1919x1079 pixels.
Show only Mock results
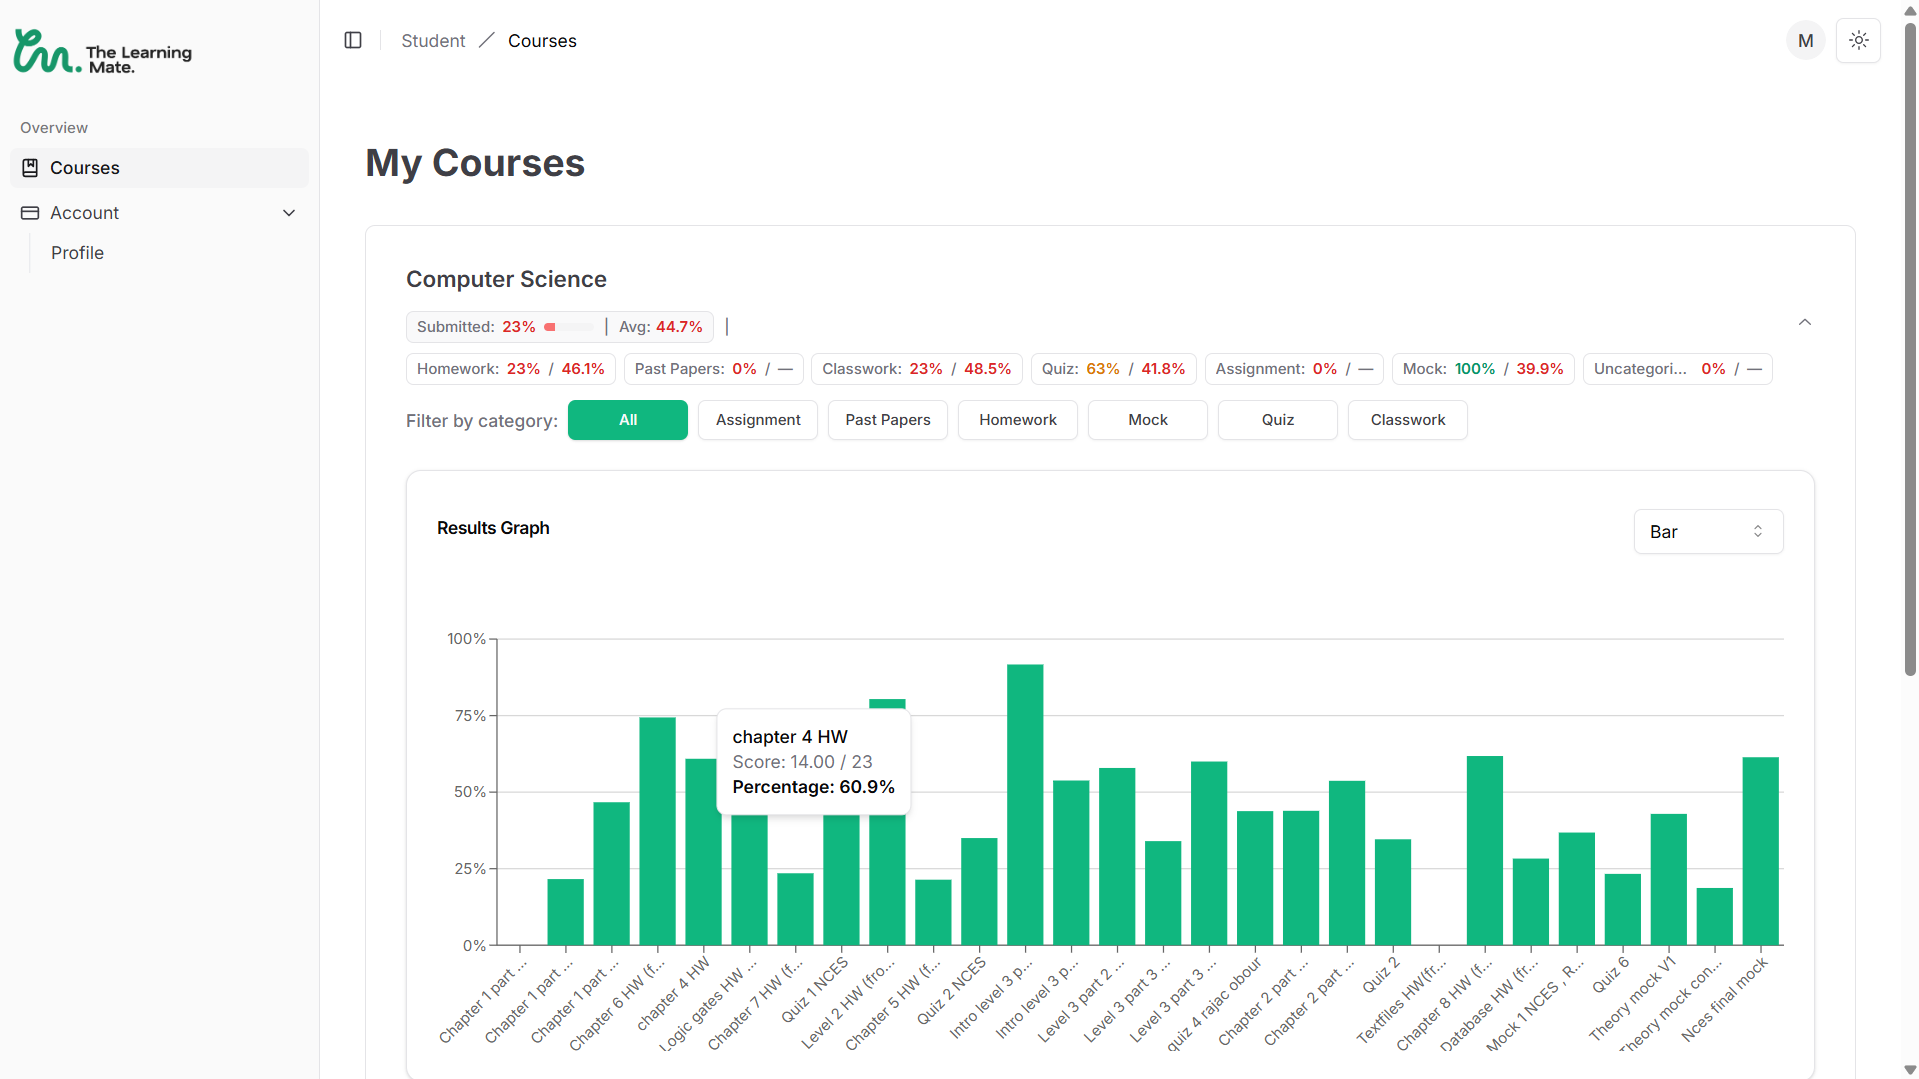(1148, 420)
